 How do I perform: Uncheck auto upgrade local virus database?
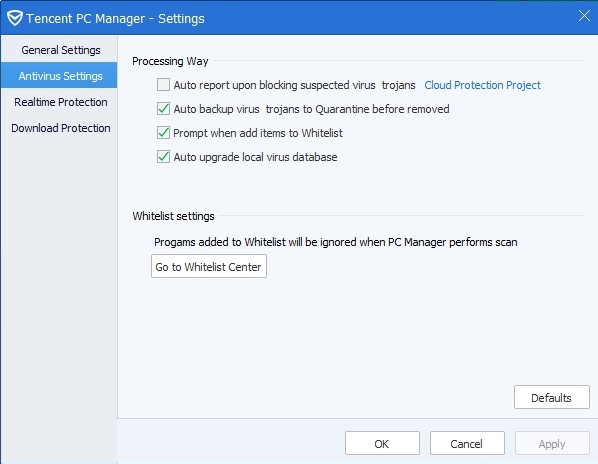(163, 157)
